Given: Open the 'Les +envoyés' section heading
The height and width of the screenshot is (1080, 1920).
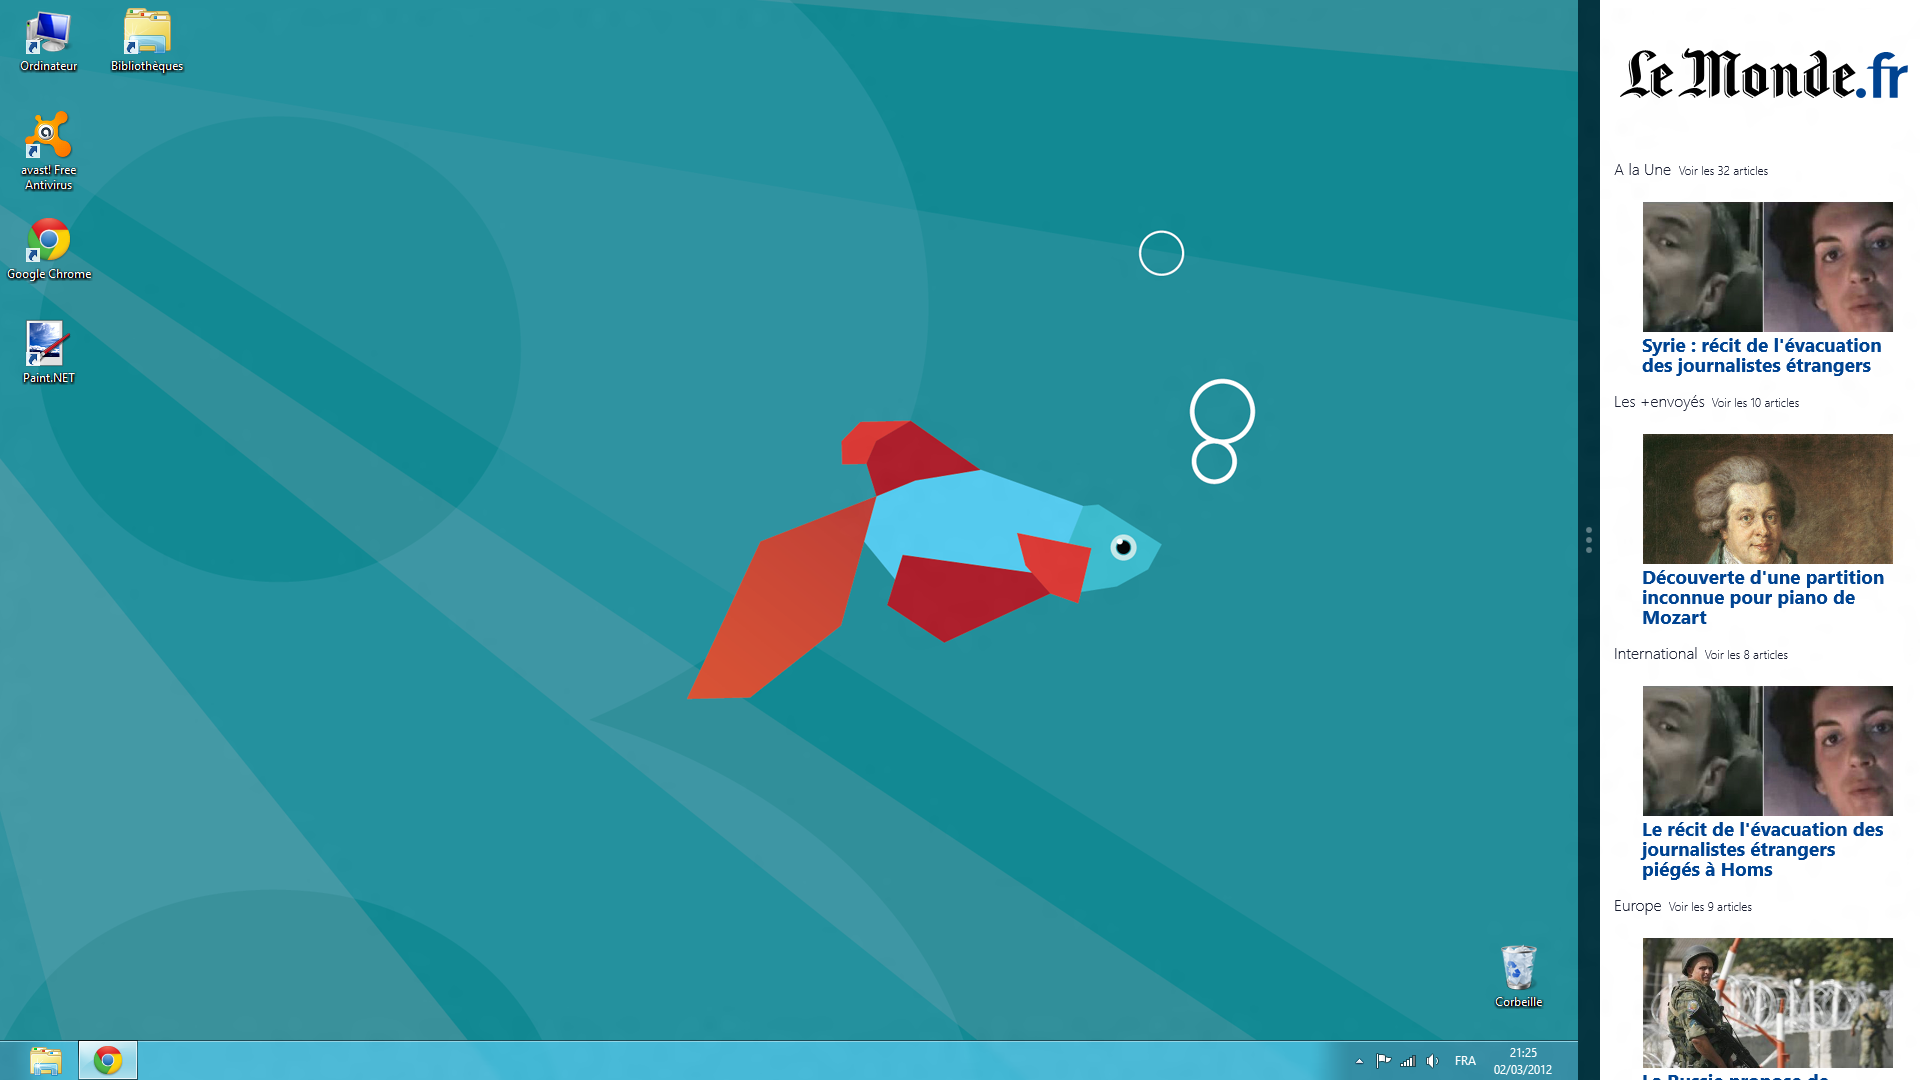Looking at the screenshot, I should click(1659, 402).
